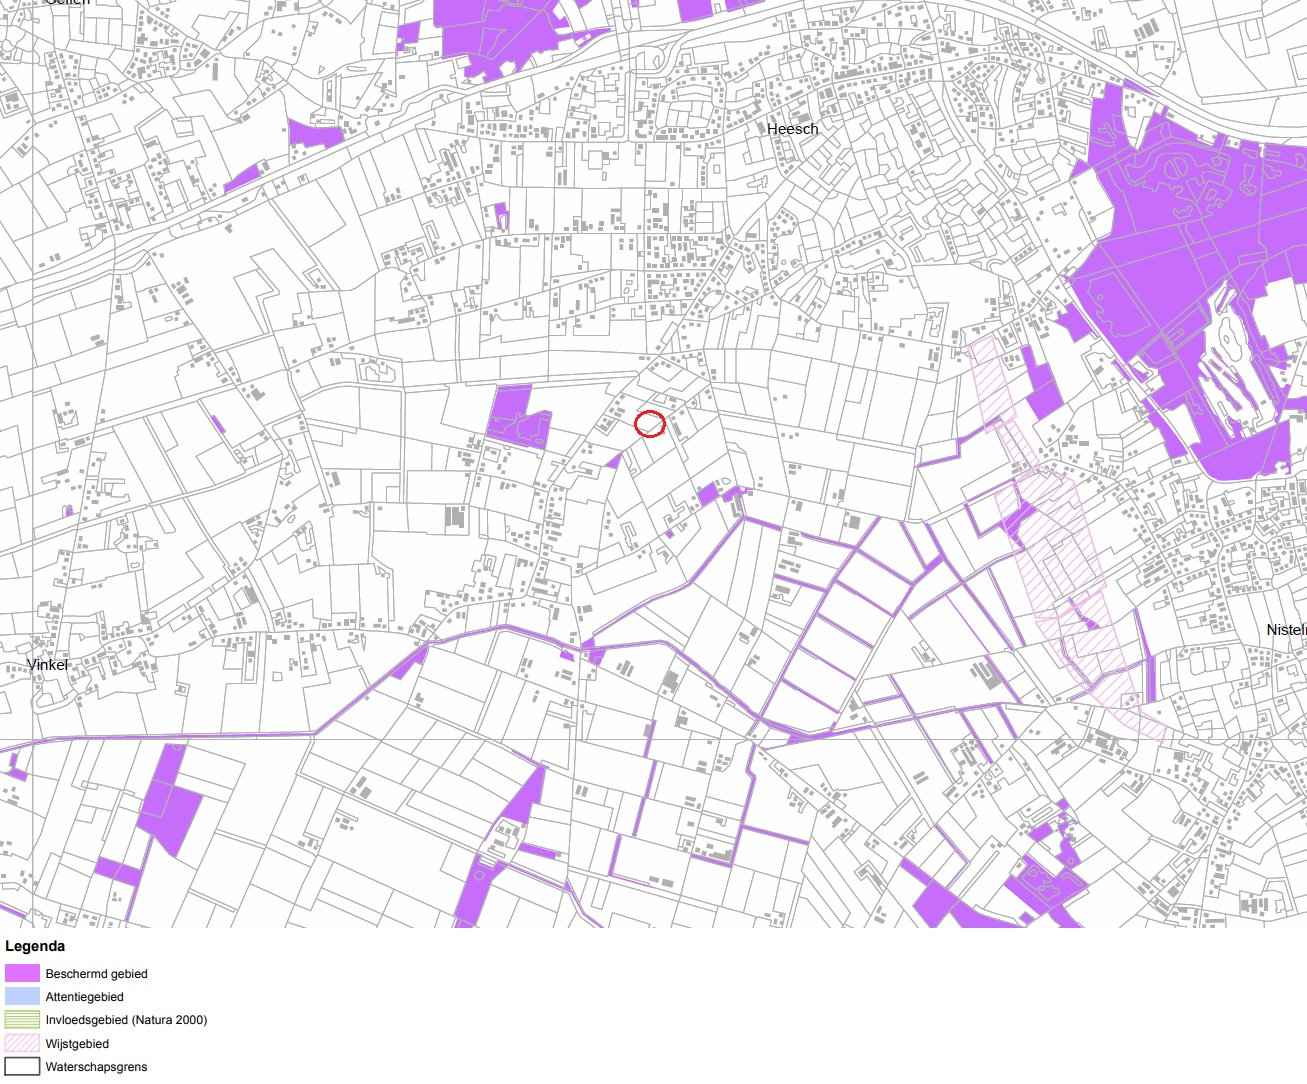Click the 'Heesch' place name on the map
The image size is (1307, 1084).
[x=793, y=129]
